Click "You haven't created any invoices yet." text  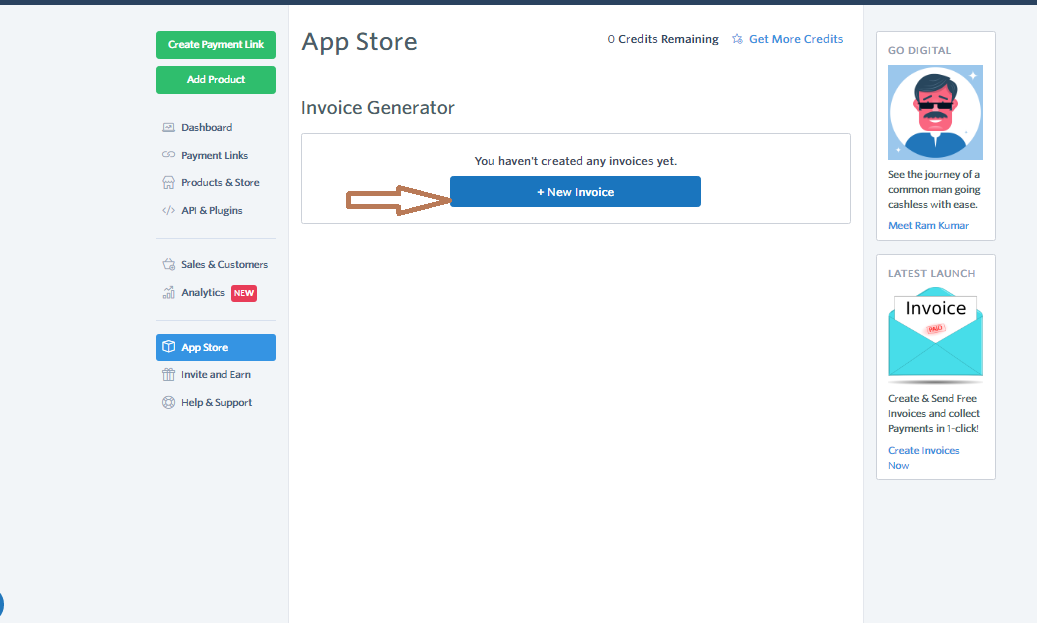click(575, 161)
